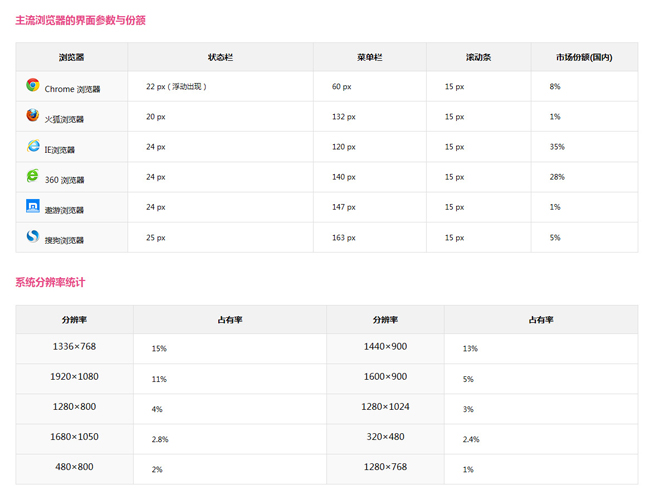The image size is (650, 499).
Task: Click the 1440×900 resolution cell
Action: pos(385,347)
